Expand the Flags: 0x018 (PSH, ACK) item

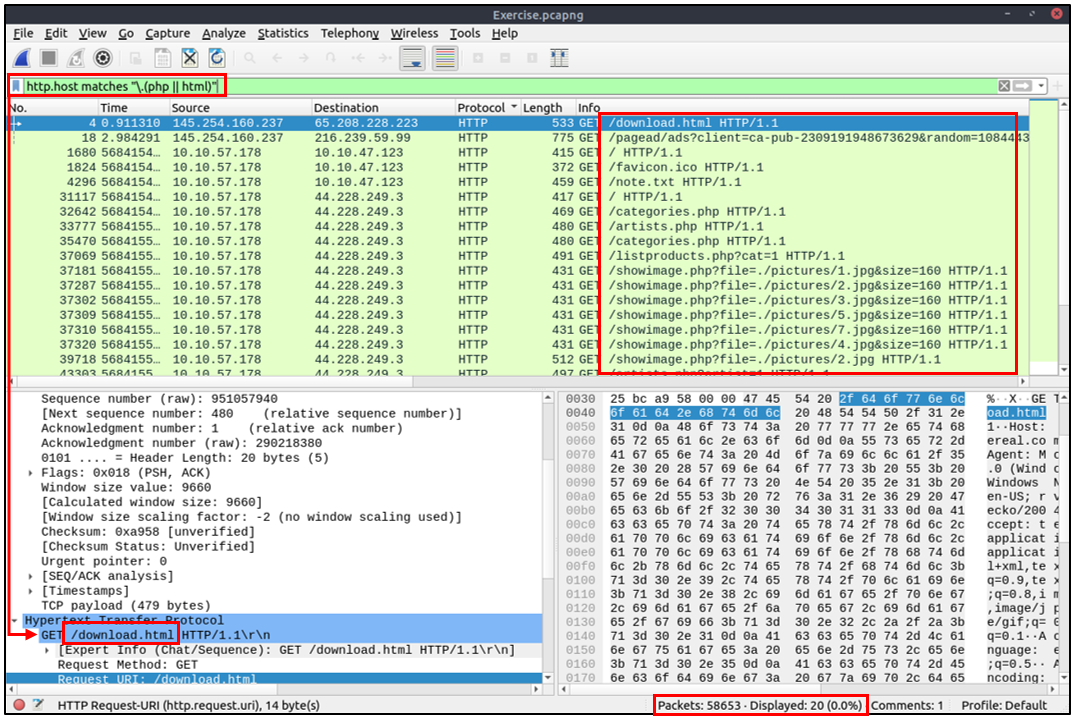click(32, 472)
